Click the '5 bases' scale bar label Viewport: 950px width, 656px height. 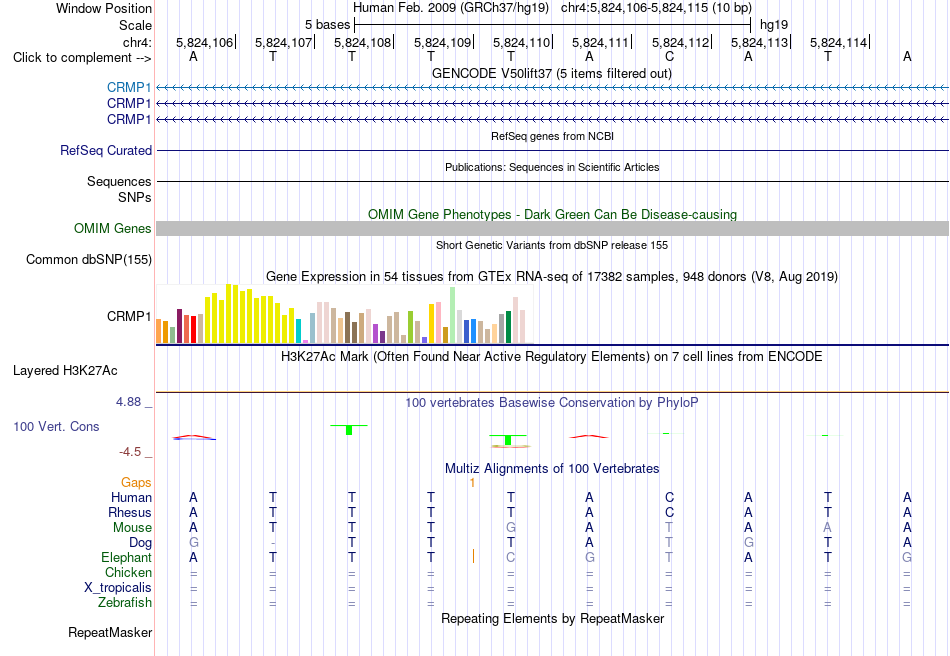coord(327,25)
